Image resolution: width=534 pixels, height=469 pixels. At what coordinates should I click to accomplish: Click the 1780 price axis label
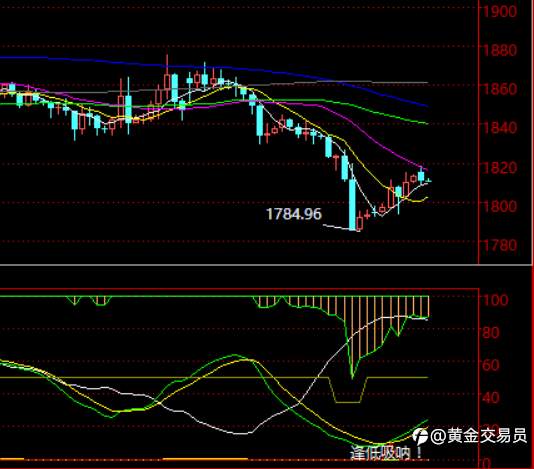(500, 245)
